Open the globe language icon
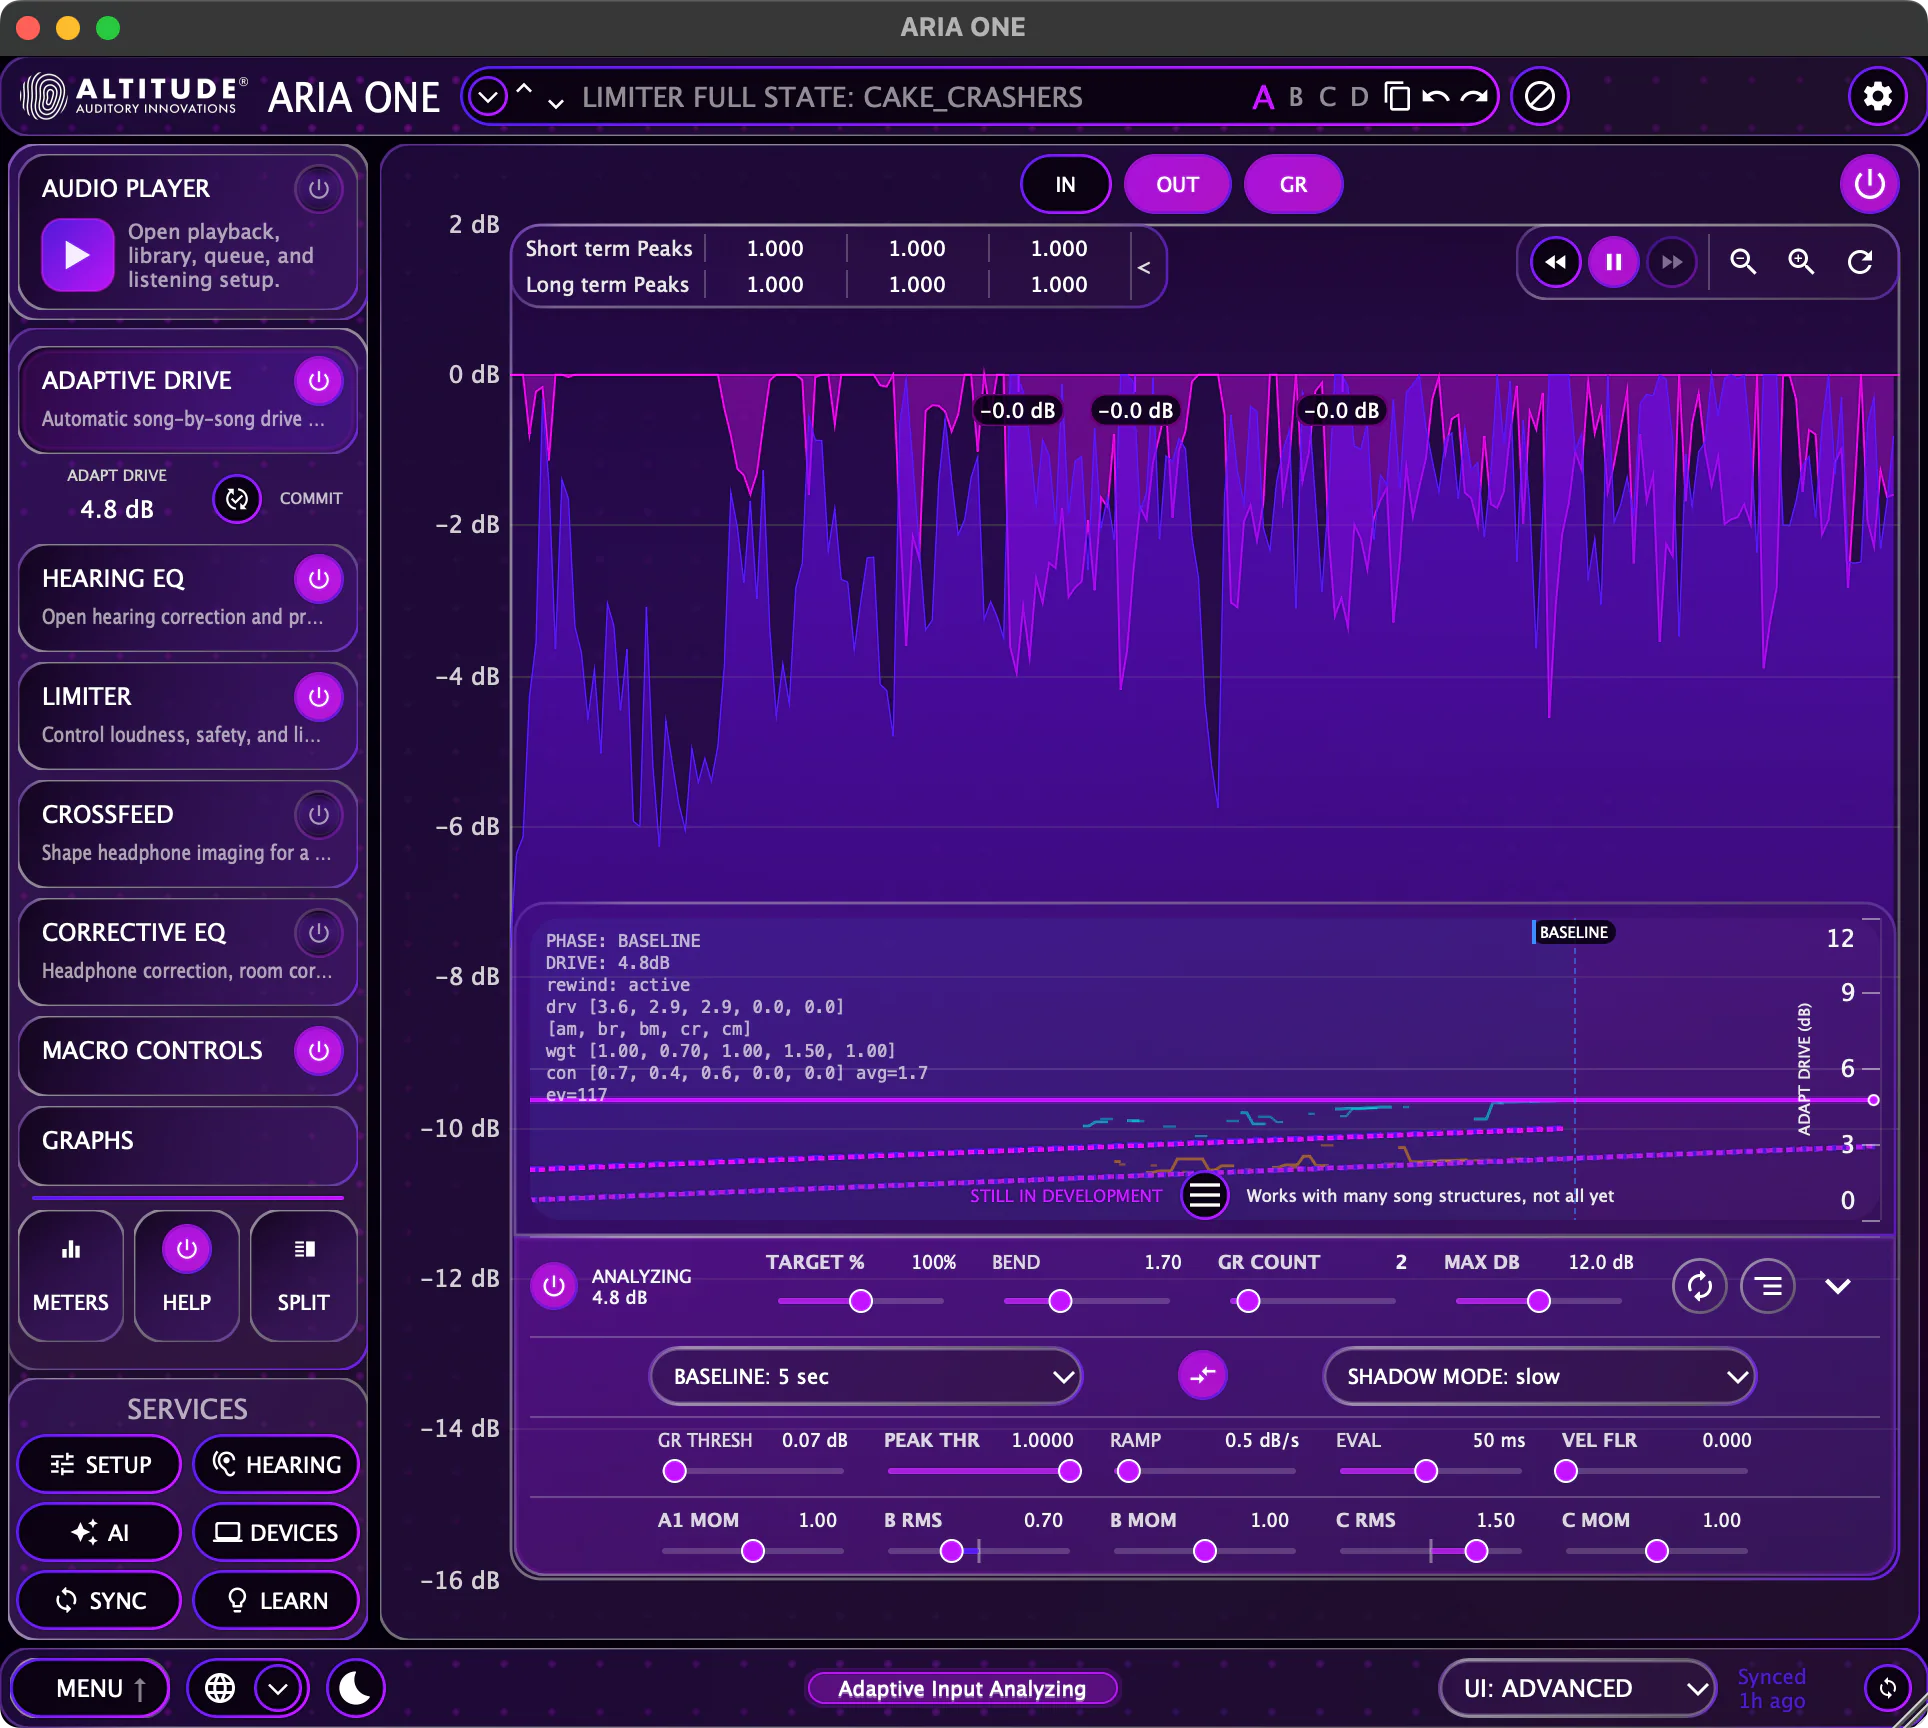Viewport: 1928px width, 1728px height. click(x=220, y=1689)
